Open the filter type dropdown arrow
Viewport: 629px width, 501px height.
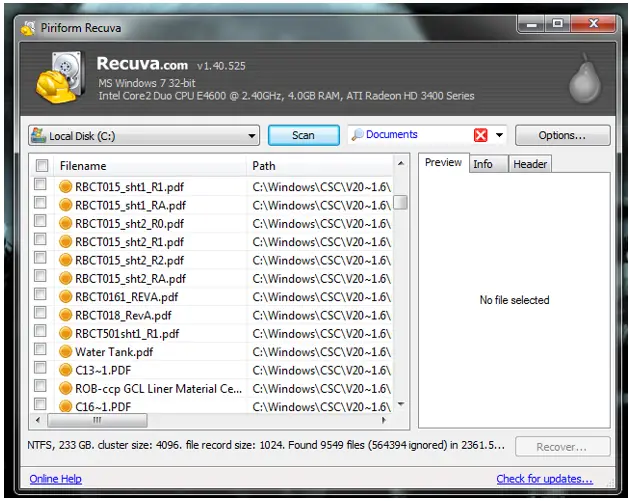[x=499, y=135]
